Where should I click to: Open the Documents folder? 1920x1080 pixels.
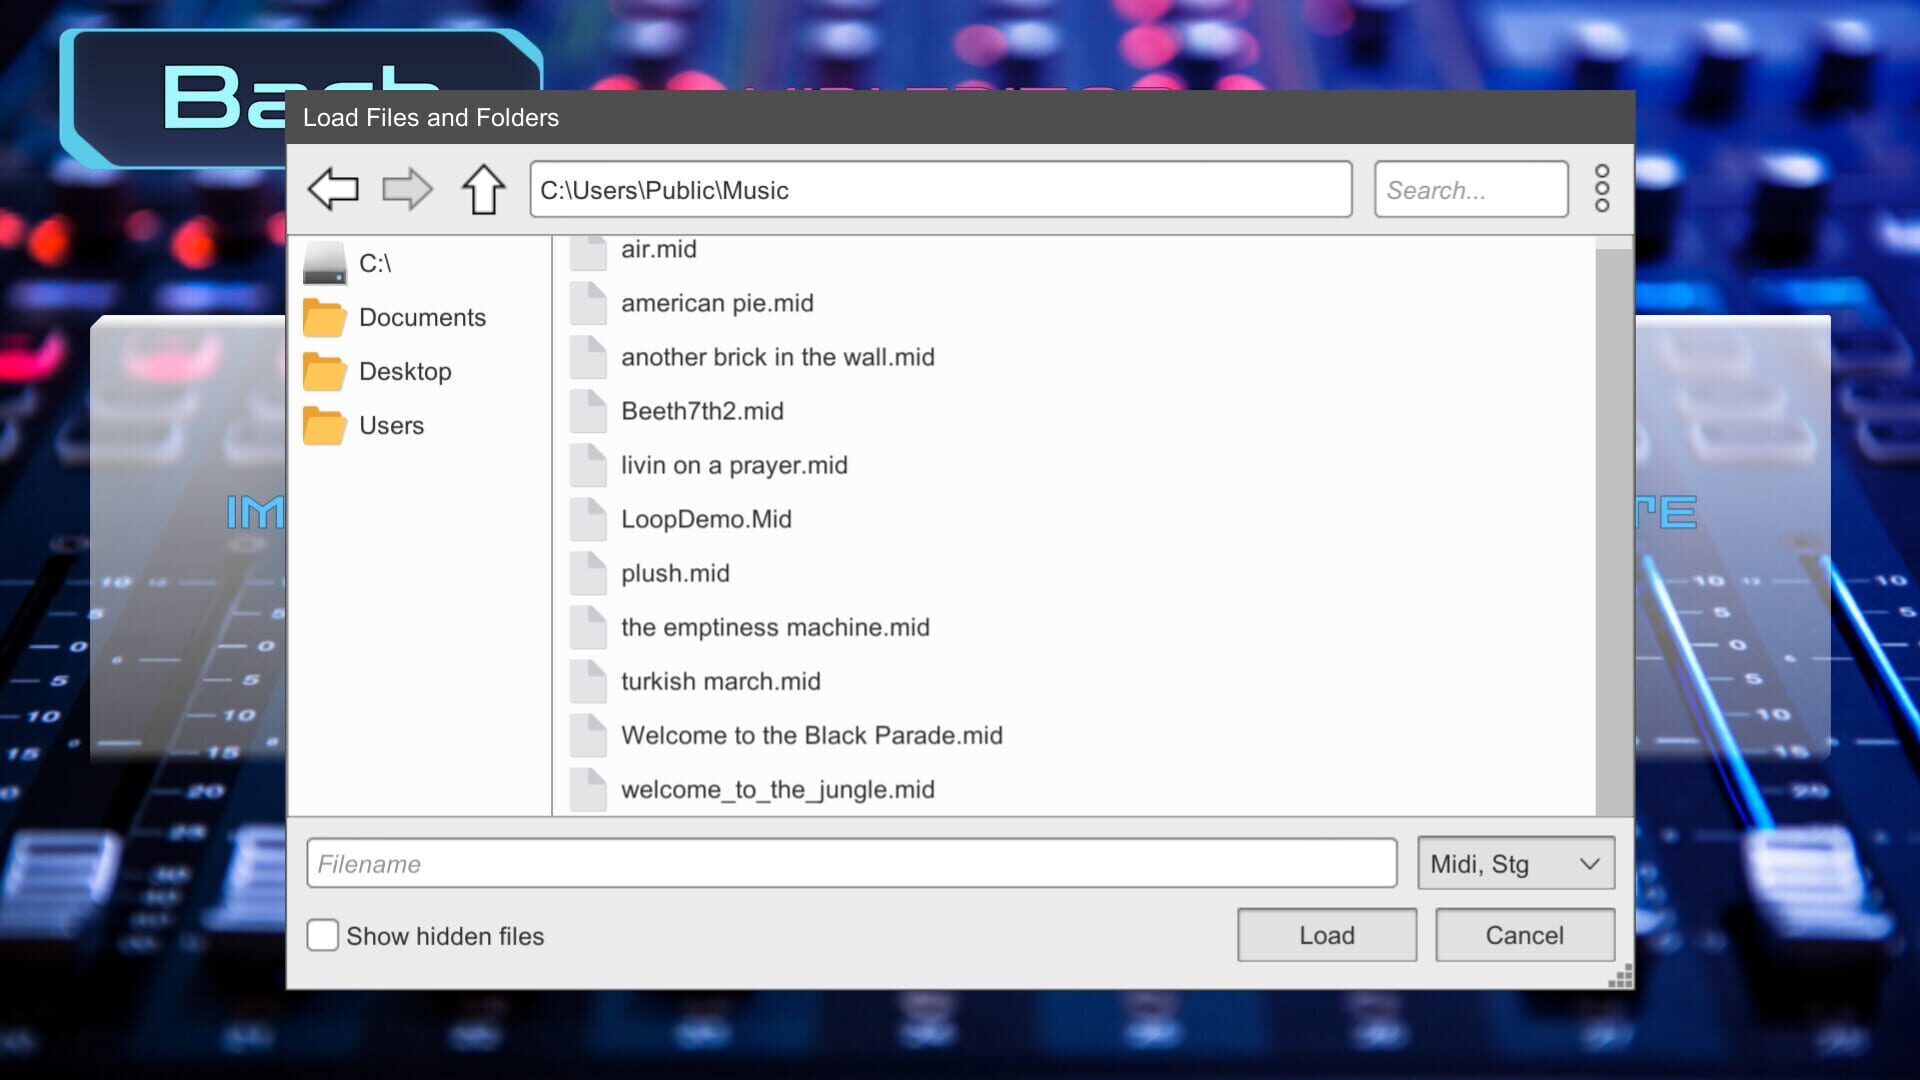point(421,317)
